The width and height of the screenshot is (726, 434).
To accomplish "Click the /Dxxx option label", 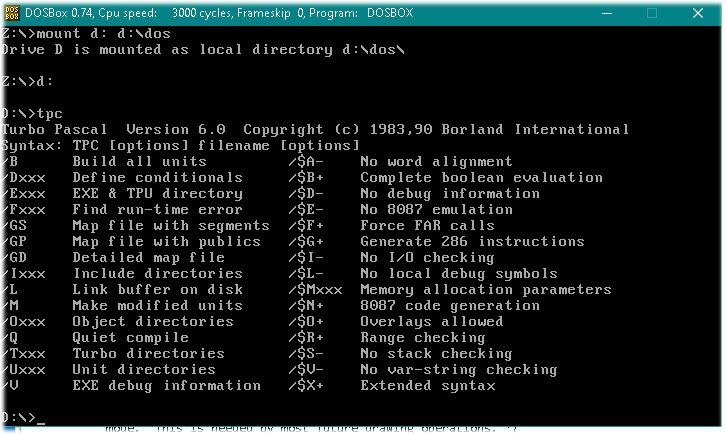I will click(x=24, y=177).
